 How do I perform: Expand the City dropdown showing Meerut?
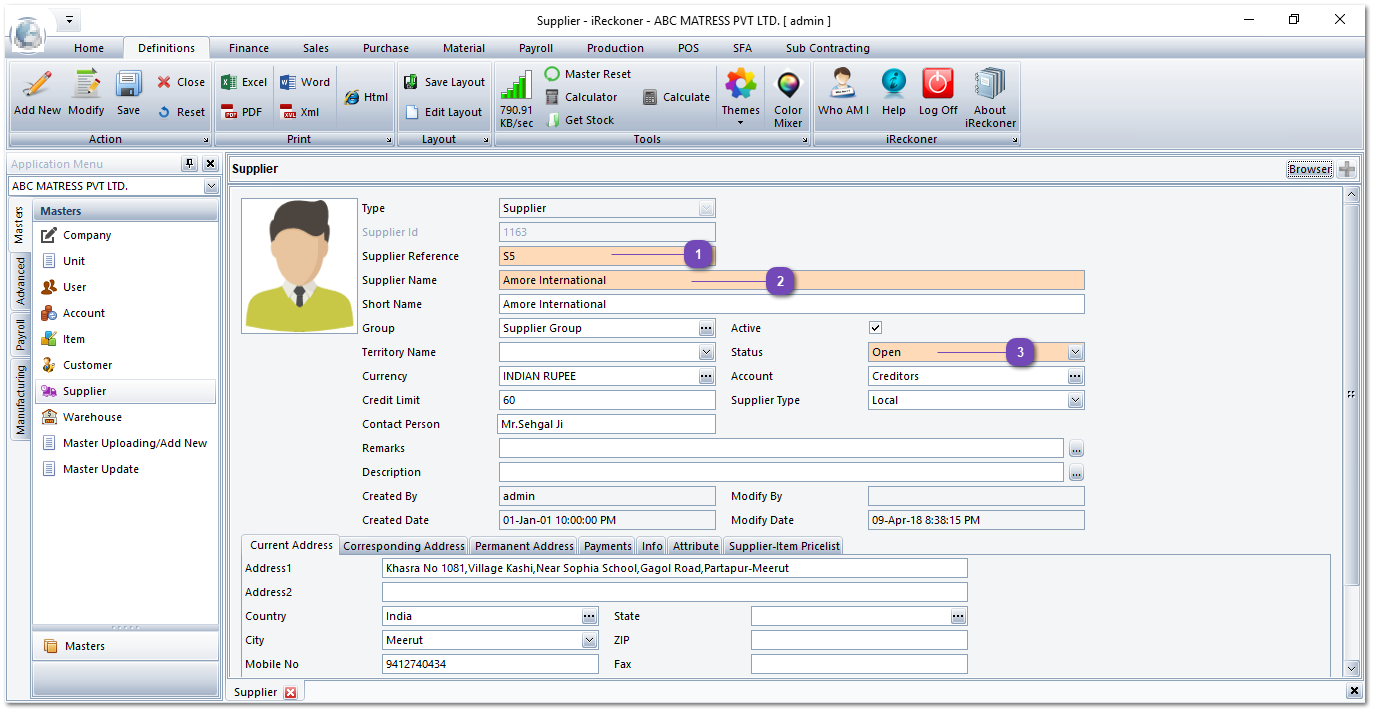coord(589,640)
